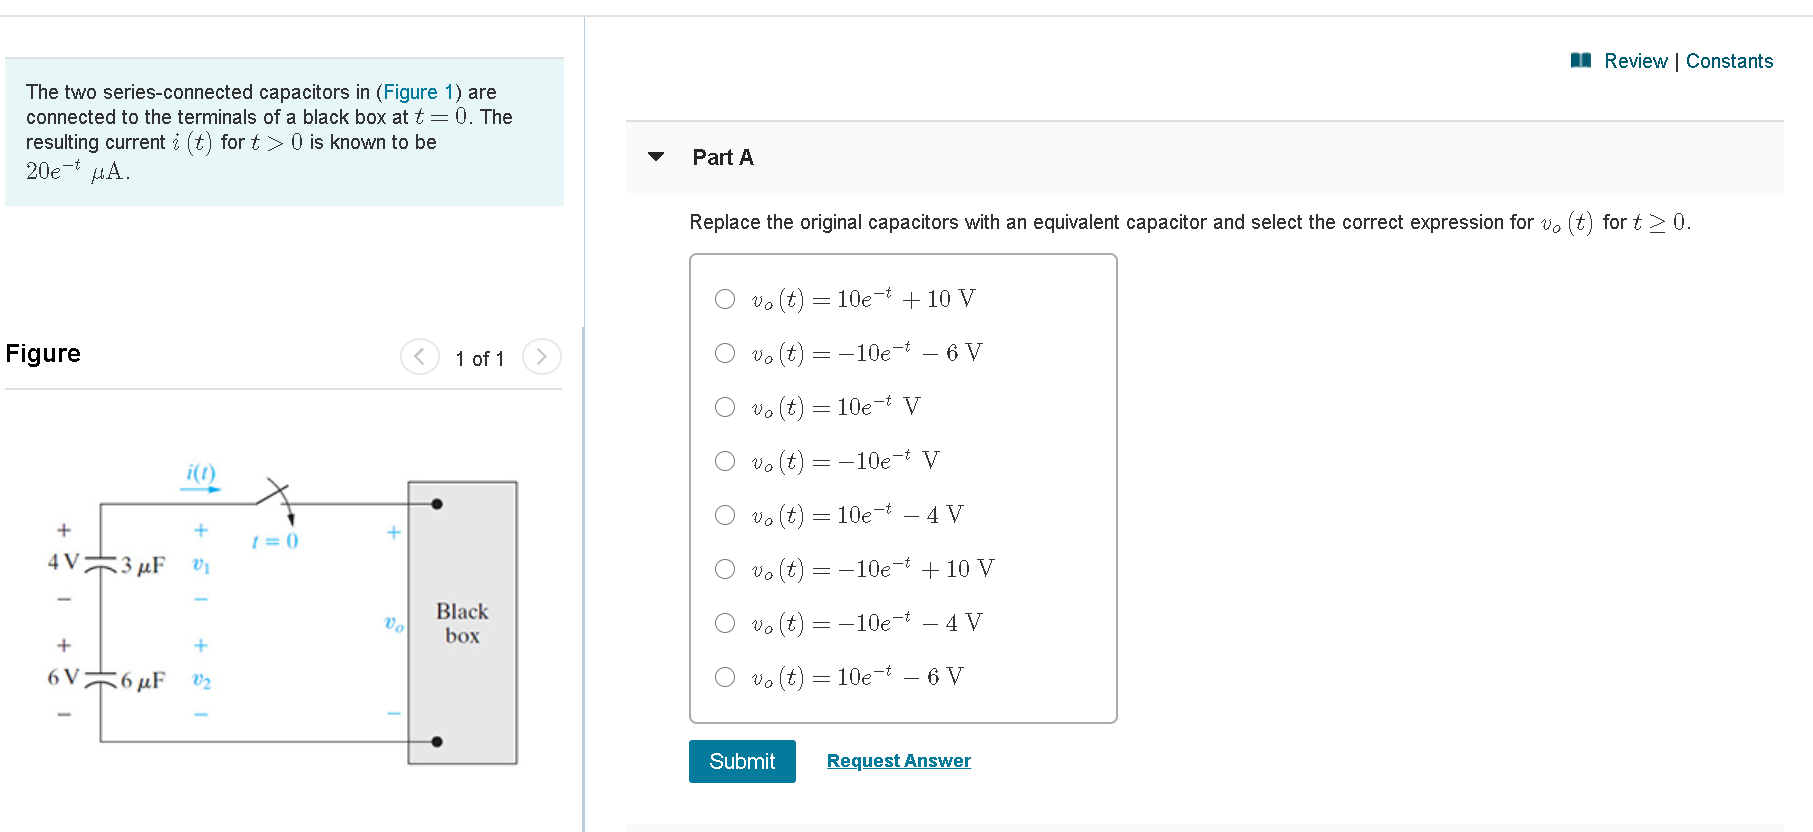1813x832 pixels.
Task: Click the Part A header label
Action: [x=722, y=157]
